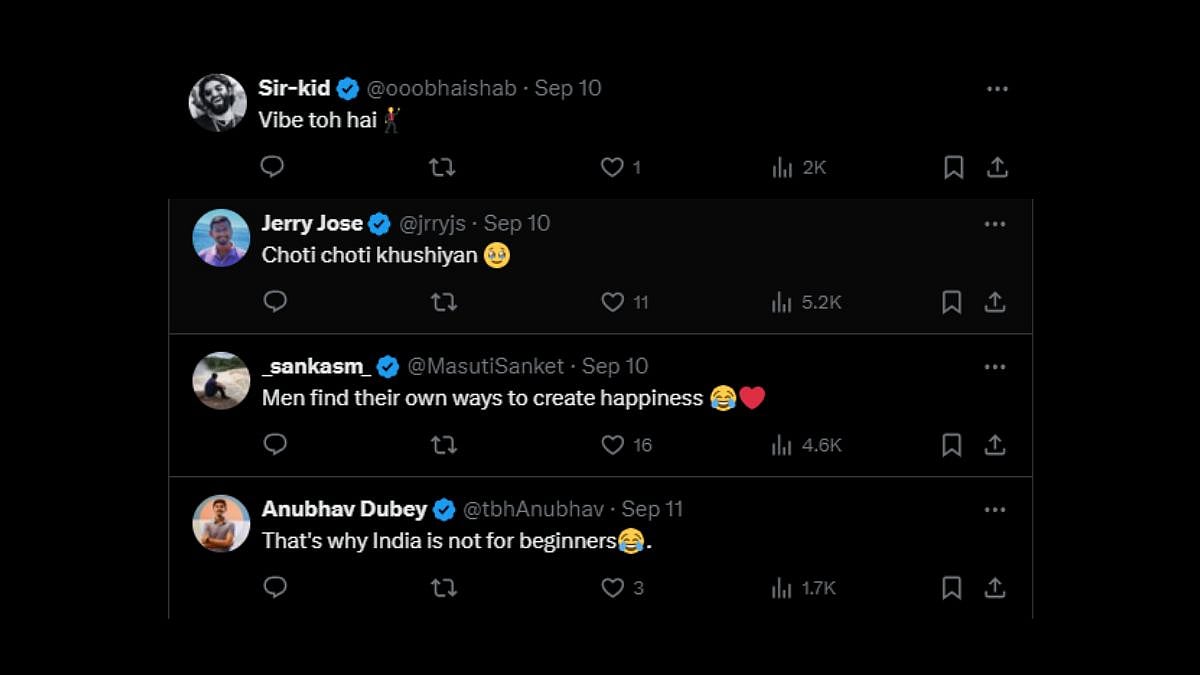Reply to Sir-kid's tweet

272,167
